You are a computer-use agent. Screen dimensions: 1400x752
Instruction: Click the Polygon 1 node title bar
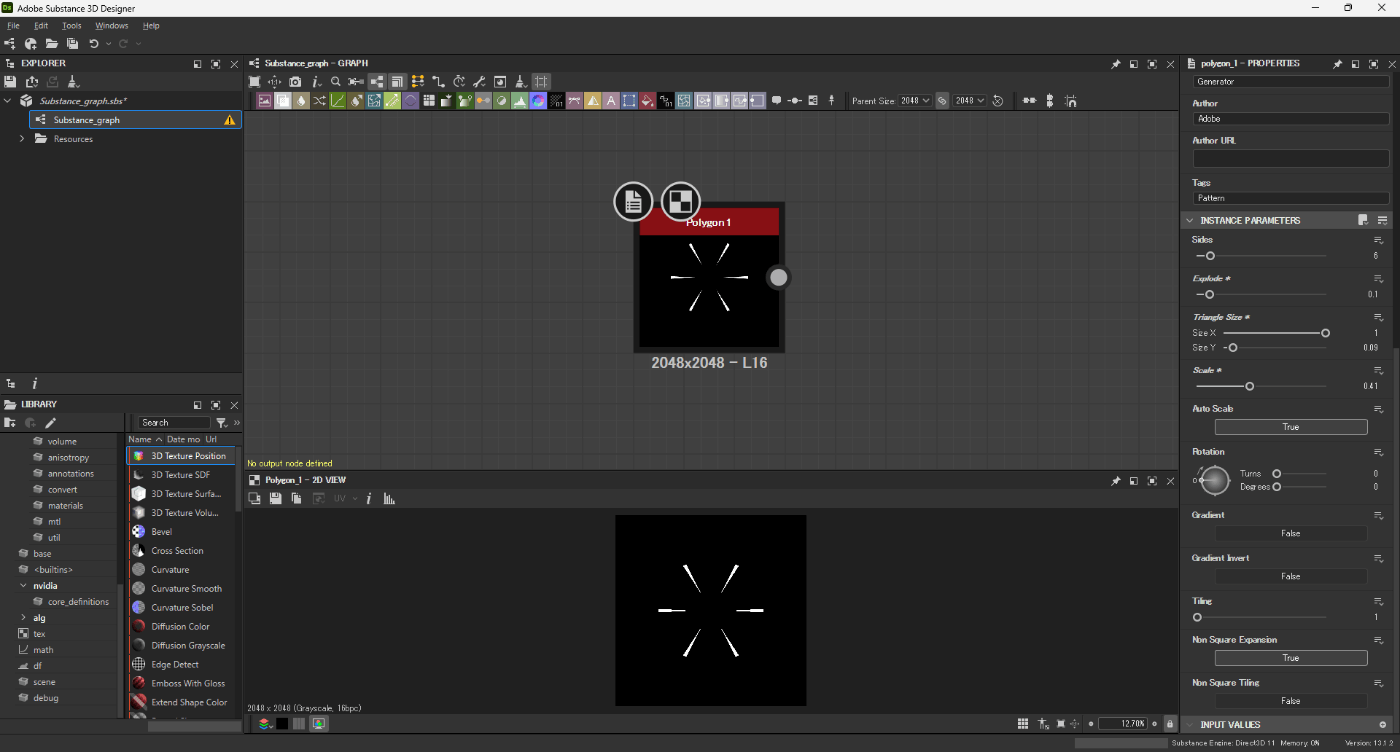click(x=709, y=222)
